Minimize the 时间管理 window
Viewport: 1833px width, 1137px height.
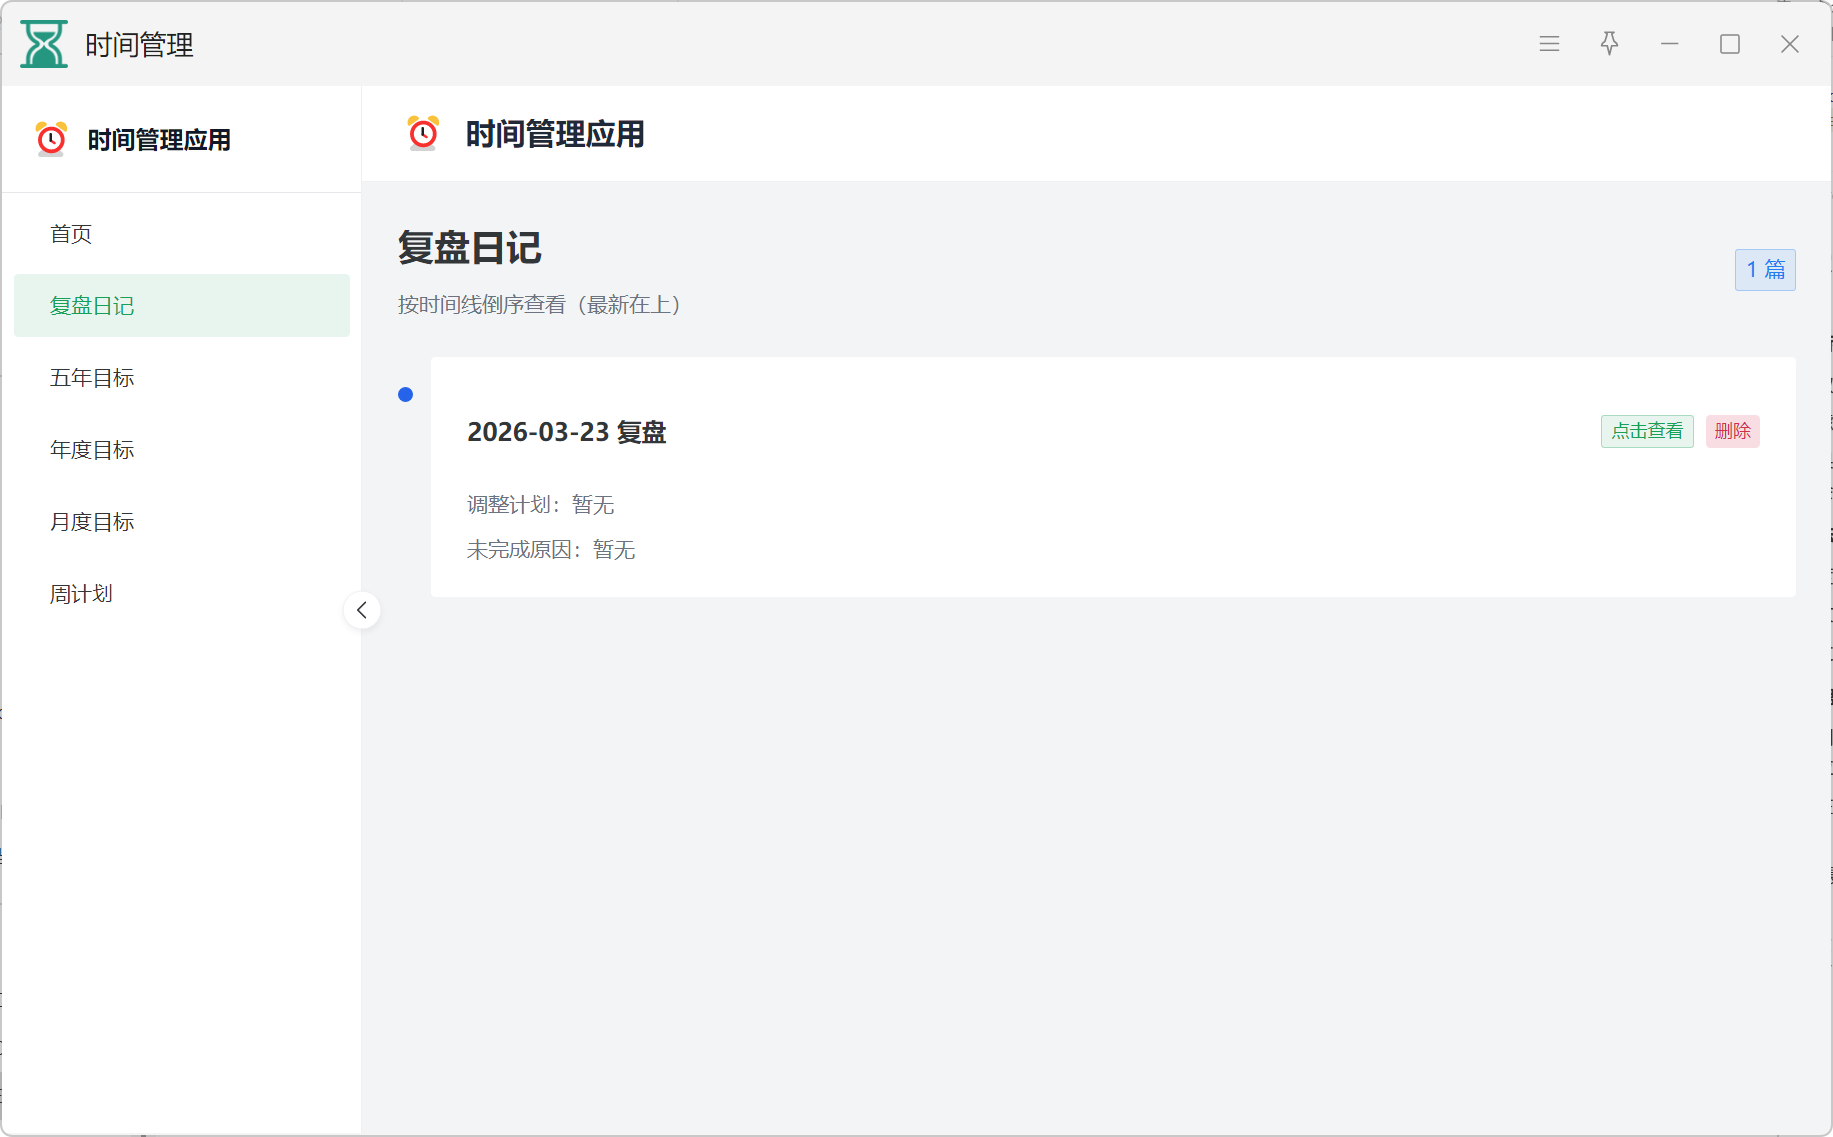(1669, 44)
